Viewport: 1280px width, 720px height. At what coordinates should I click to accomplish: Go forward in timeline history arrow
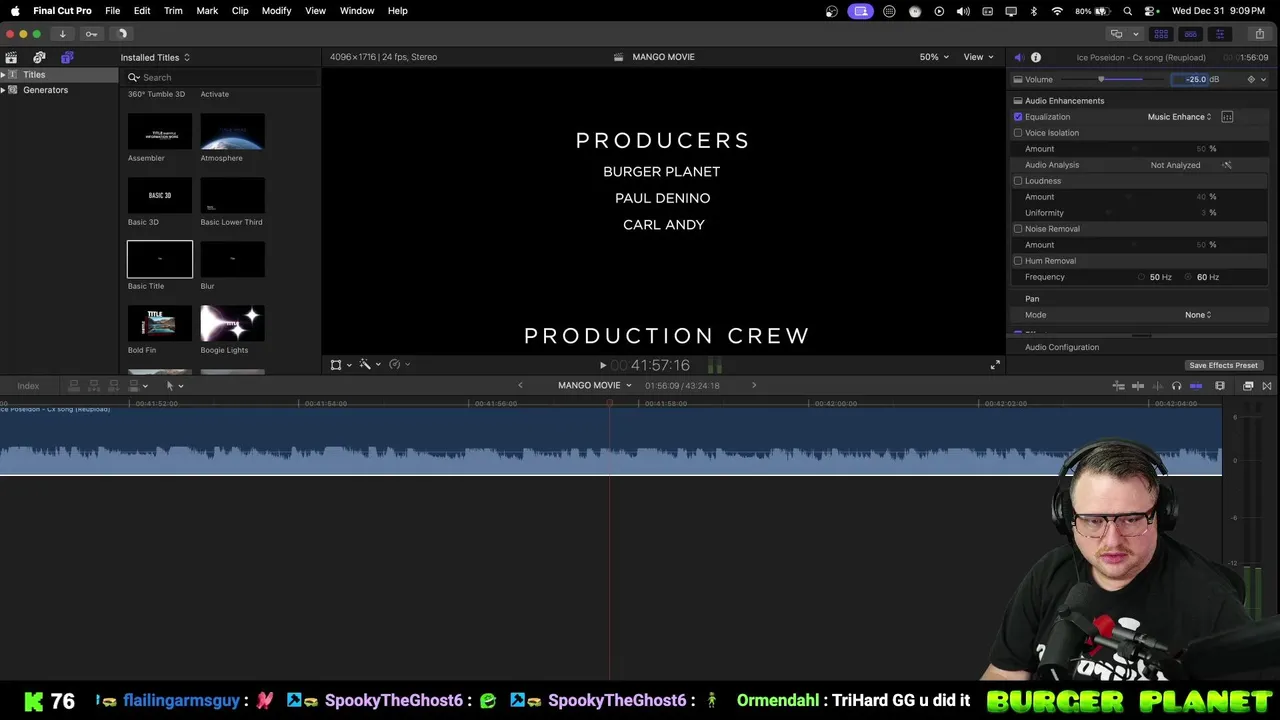754,385
